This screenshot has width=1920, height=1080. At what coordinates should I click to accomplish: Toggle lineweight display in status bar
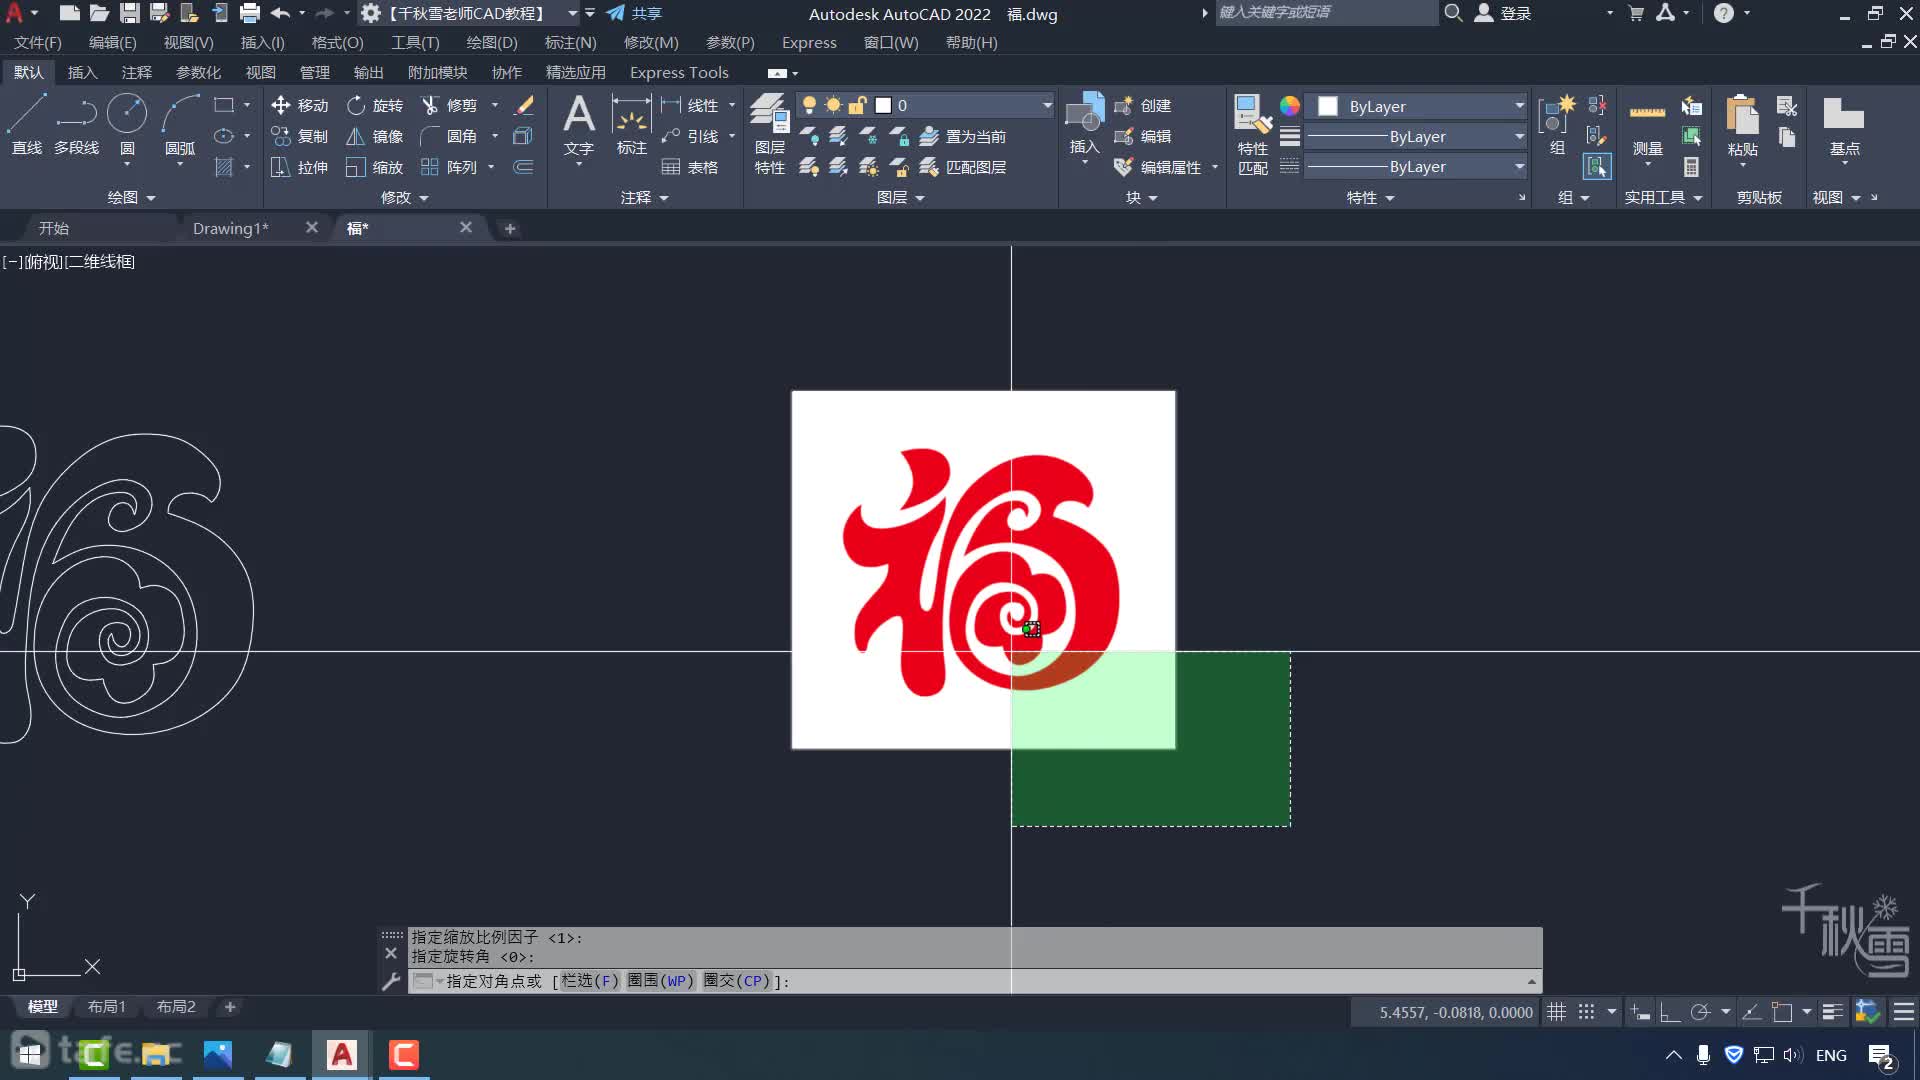[x=1832, y=1012]
